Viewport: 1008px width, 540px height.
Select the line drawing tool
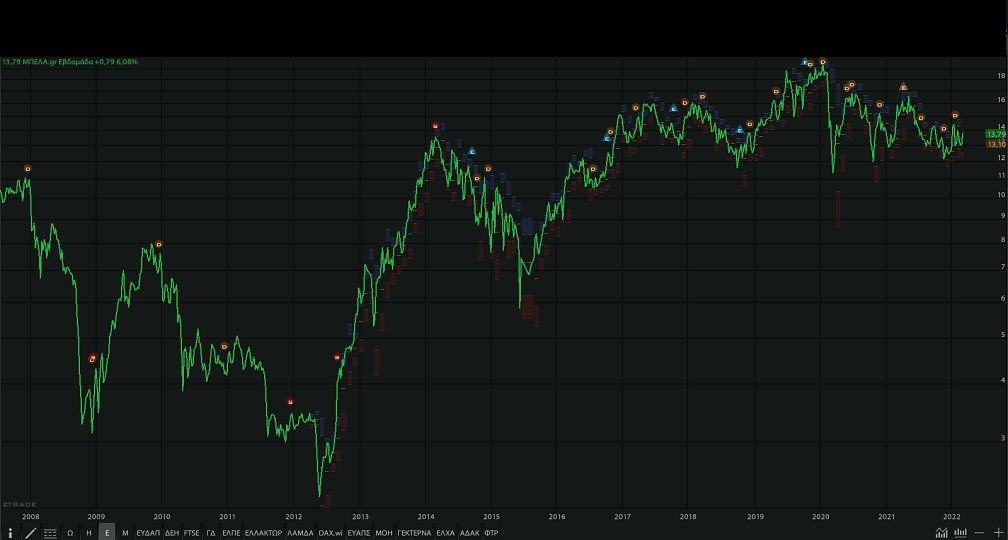[x=30, y=532]
